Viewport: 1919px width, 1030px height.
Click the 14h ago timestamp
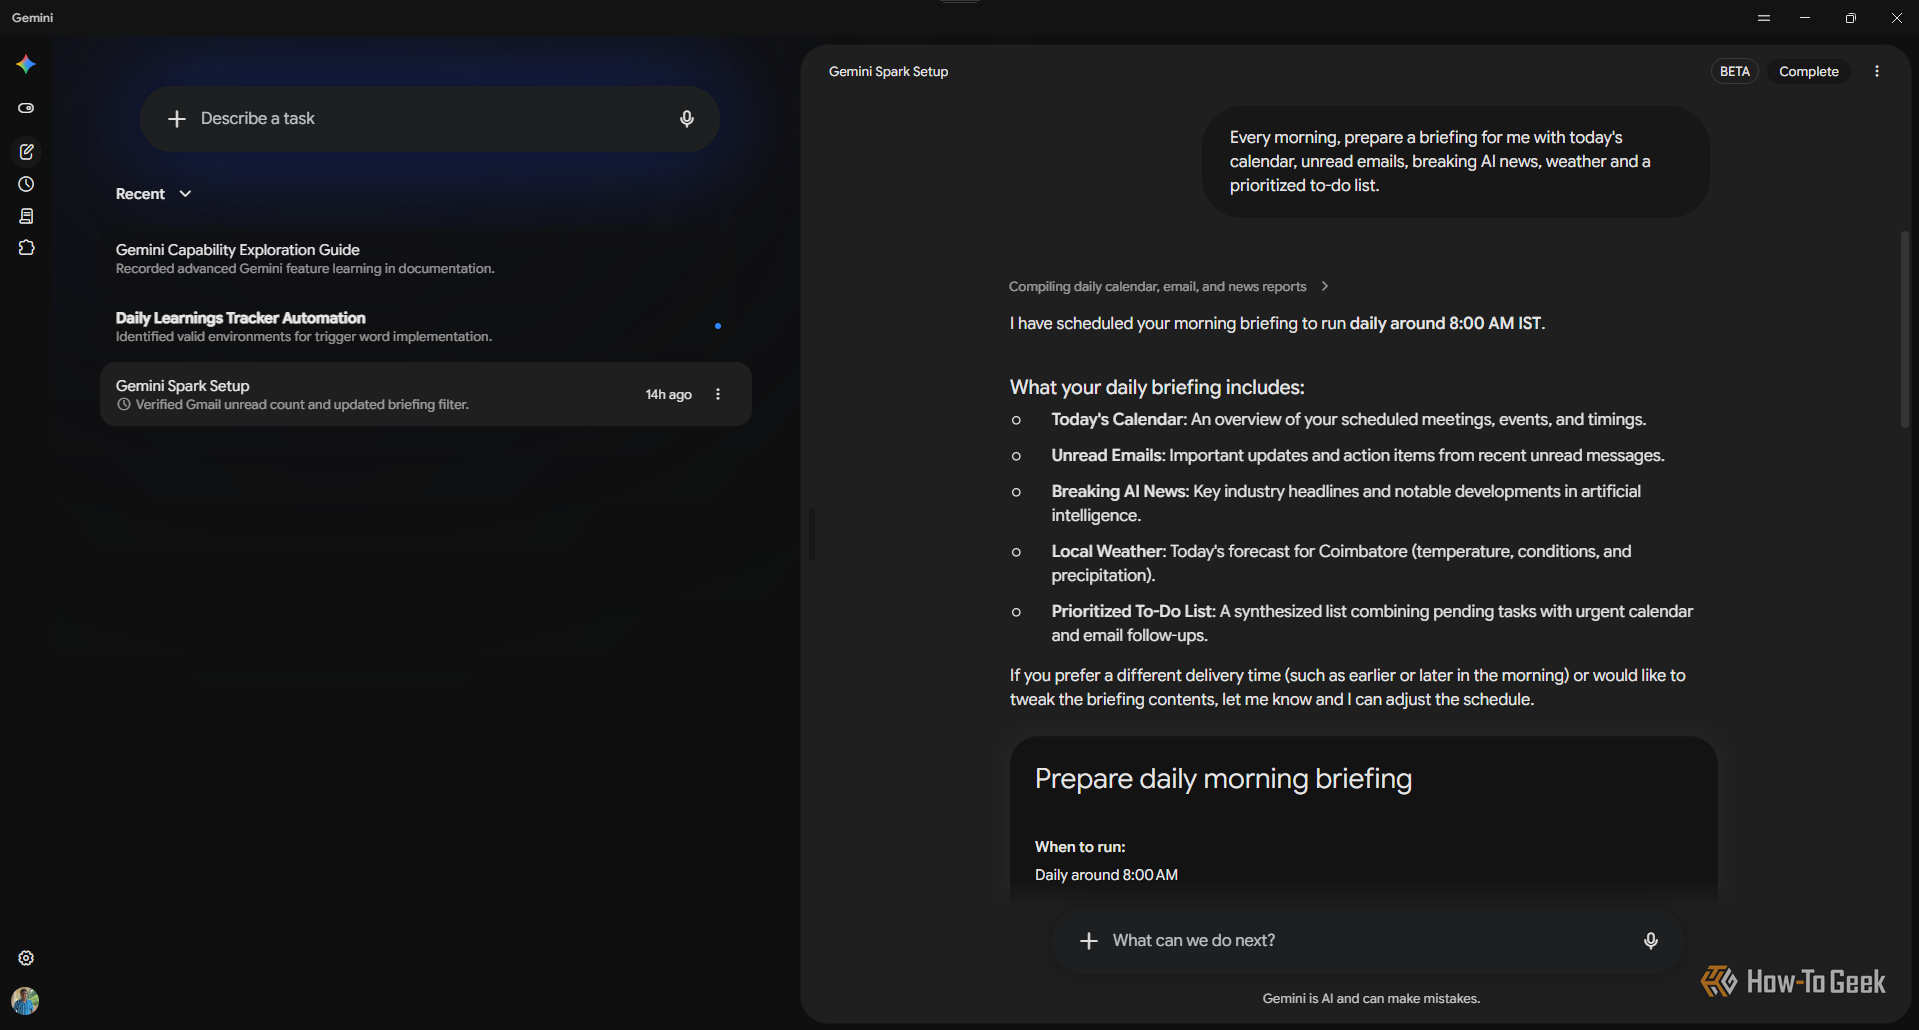(x=669, y=395)
